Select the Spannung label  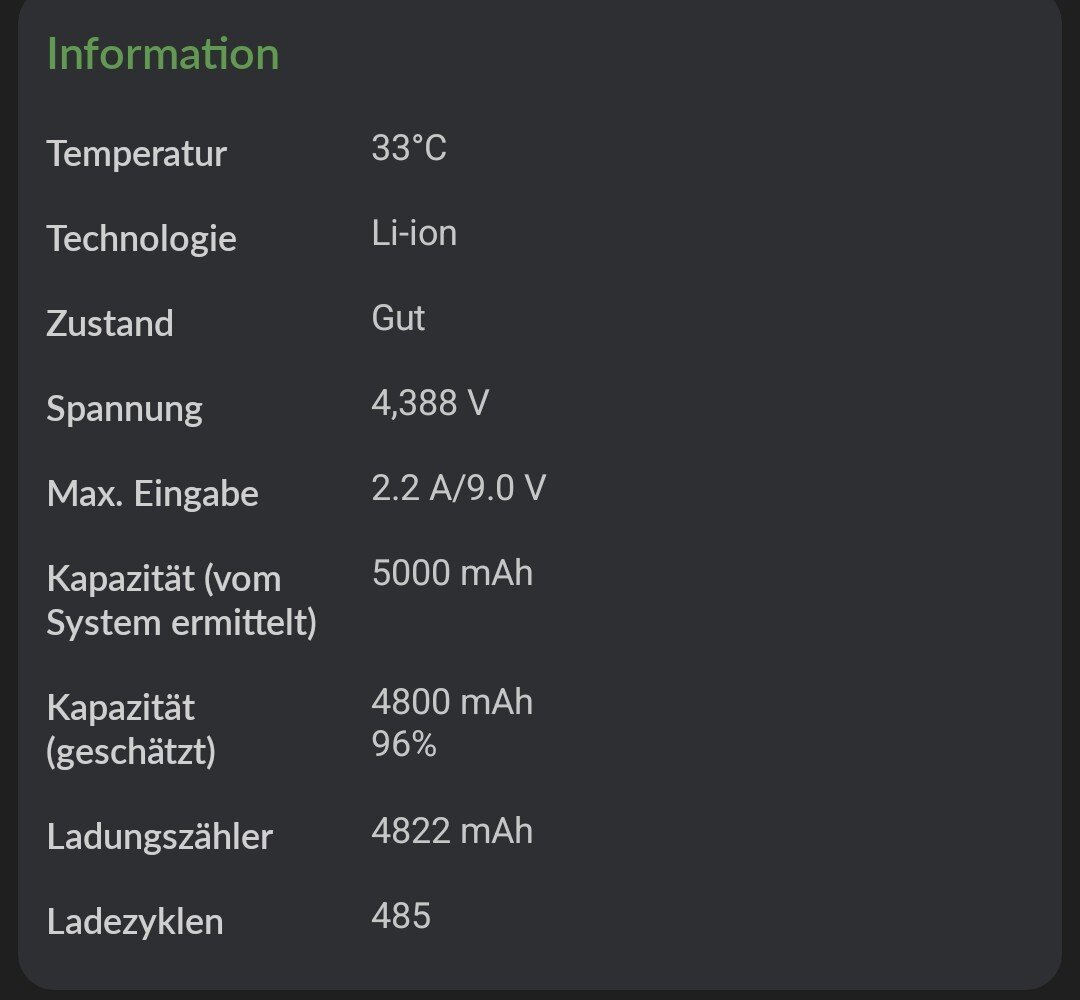click(125, 409)
